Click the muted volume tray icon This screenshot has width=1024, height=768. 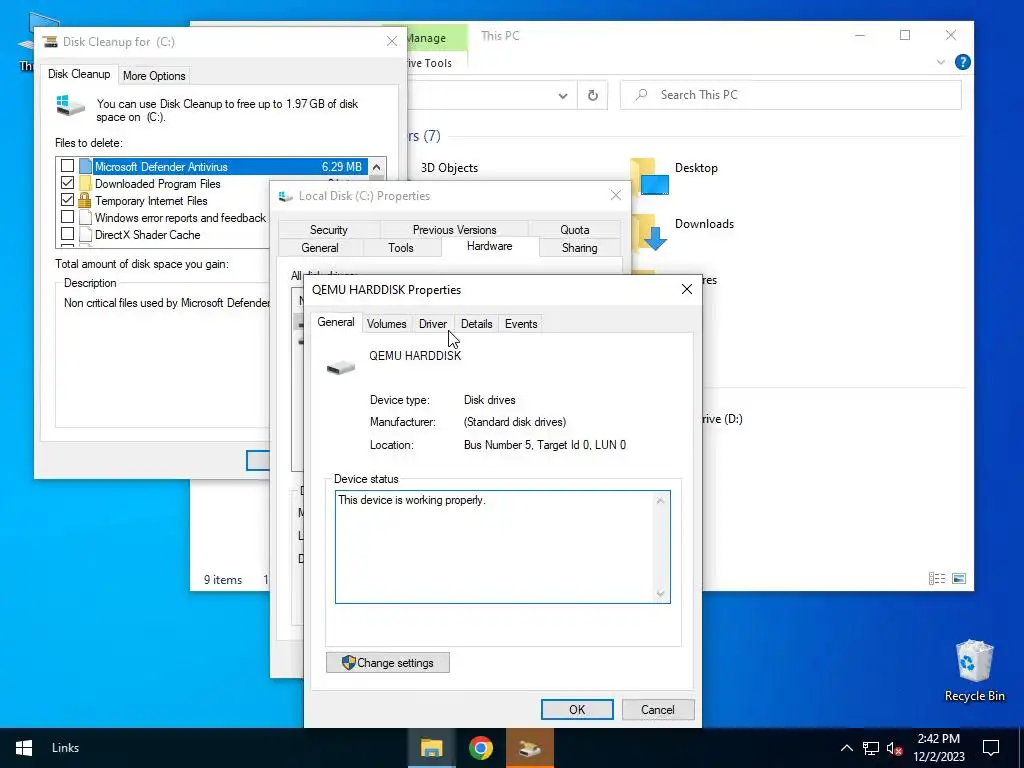coord(894,748)
